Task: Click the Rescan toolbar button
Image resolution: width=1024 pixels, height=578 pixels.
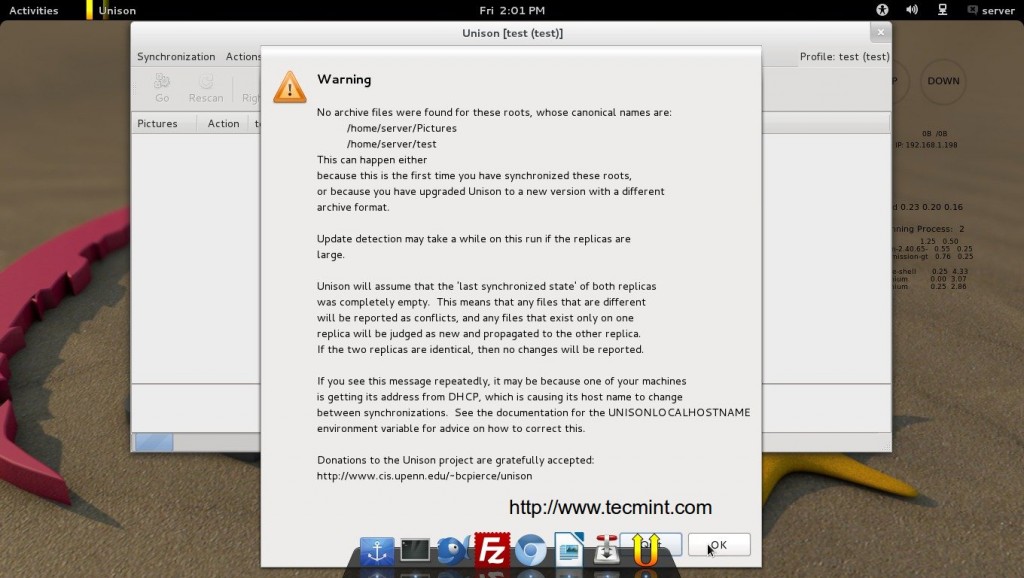Action: 206,88
